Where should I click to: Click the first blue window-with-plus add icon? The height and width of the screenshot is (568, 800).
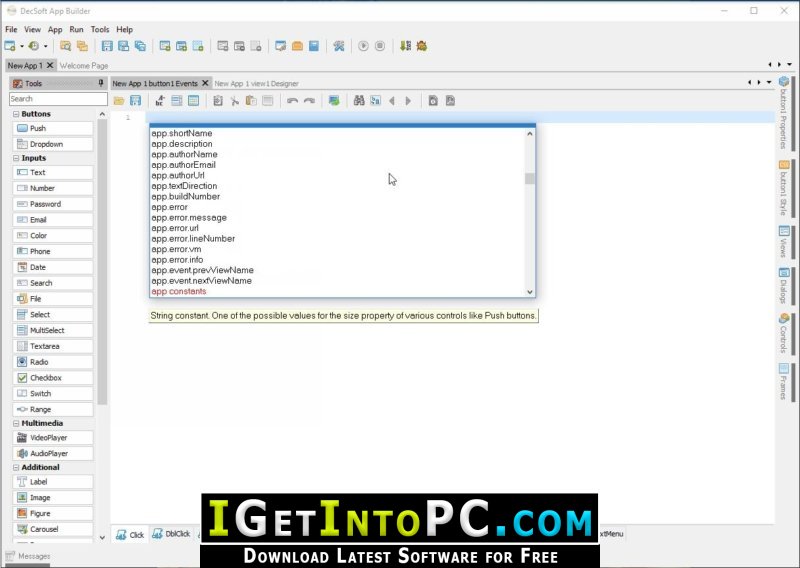[x=165, y=46]
